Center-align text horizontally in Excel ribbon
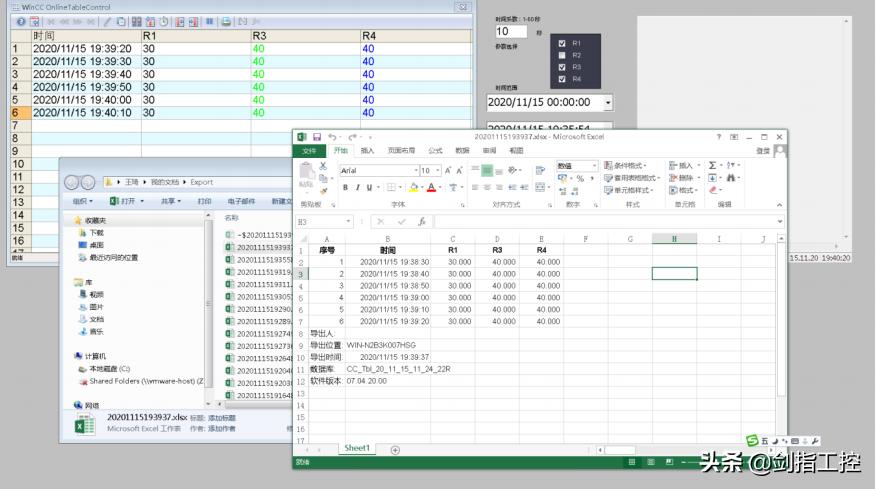The image size is (876, 489). [x=487, y=187]
